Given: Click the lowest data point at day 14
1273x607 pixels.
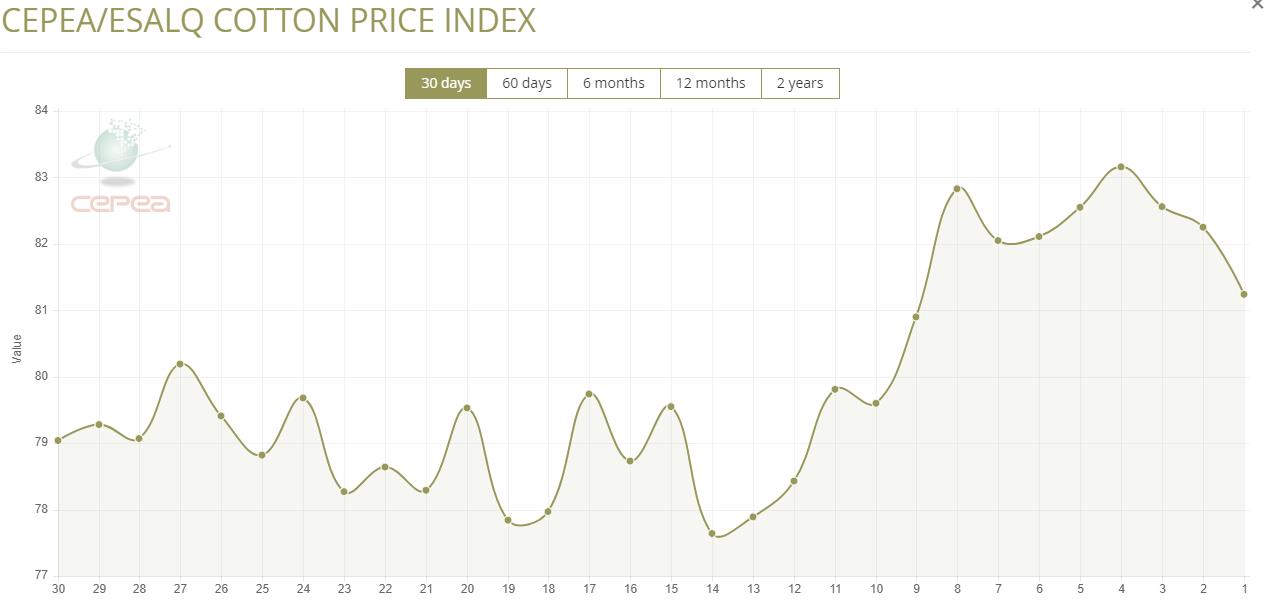Looking at the screenshot, I should [x=712, y=534].
